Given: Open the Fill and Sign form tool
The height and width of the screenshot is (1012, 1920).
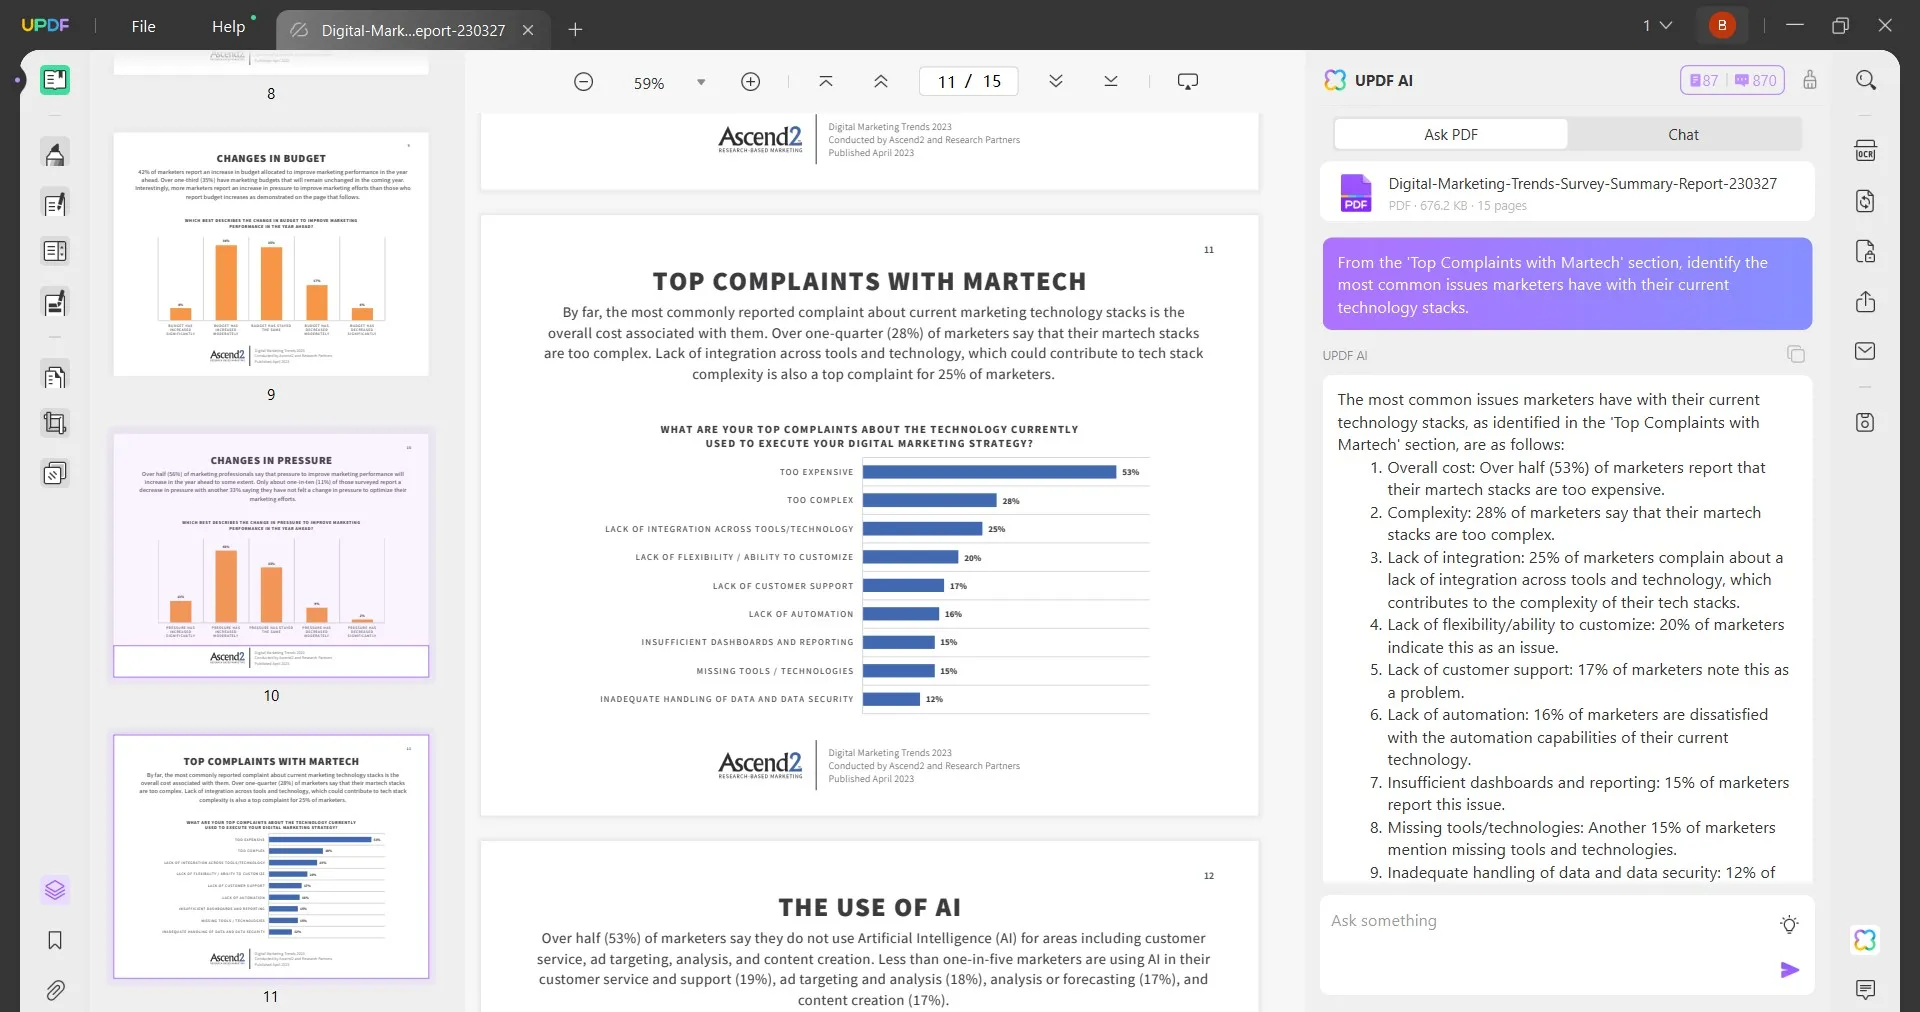Looking at the screenshot, I should 55,302.
